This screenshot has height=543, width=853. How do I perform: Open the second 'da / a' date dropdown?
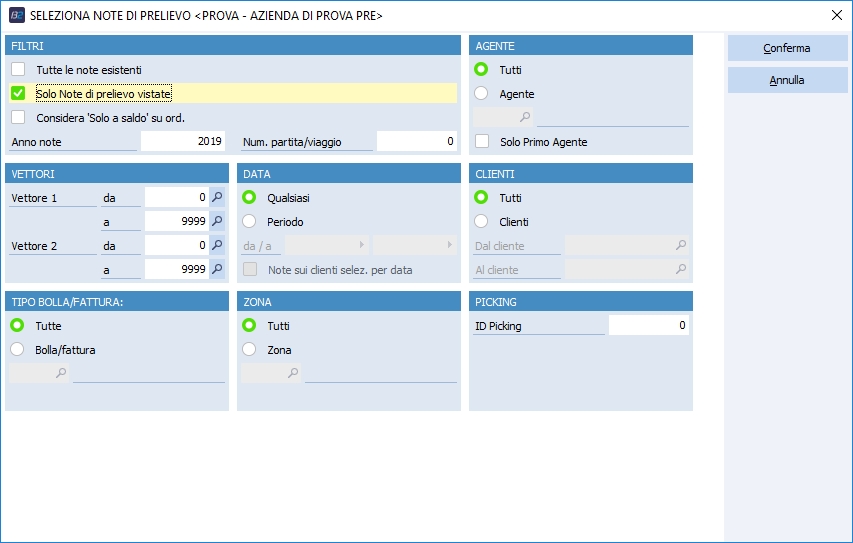[414, 246]
